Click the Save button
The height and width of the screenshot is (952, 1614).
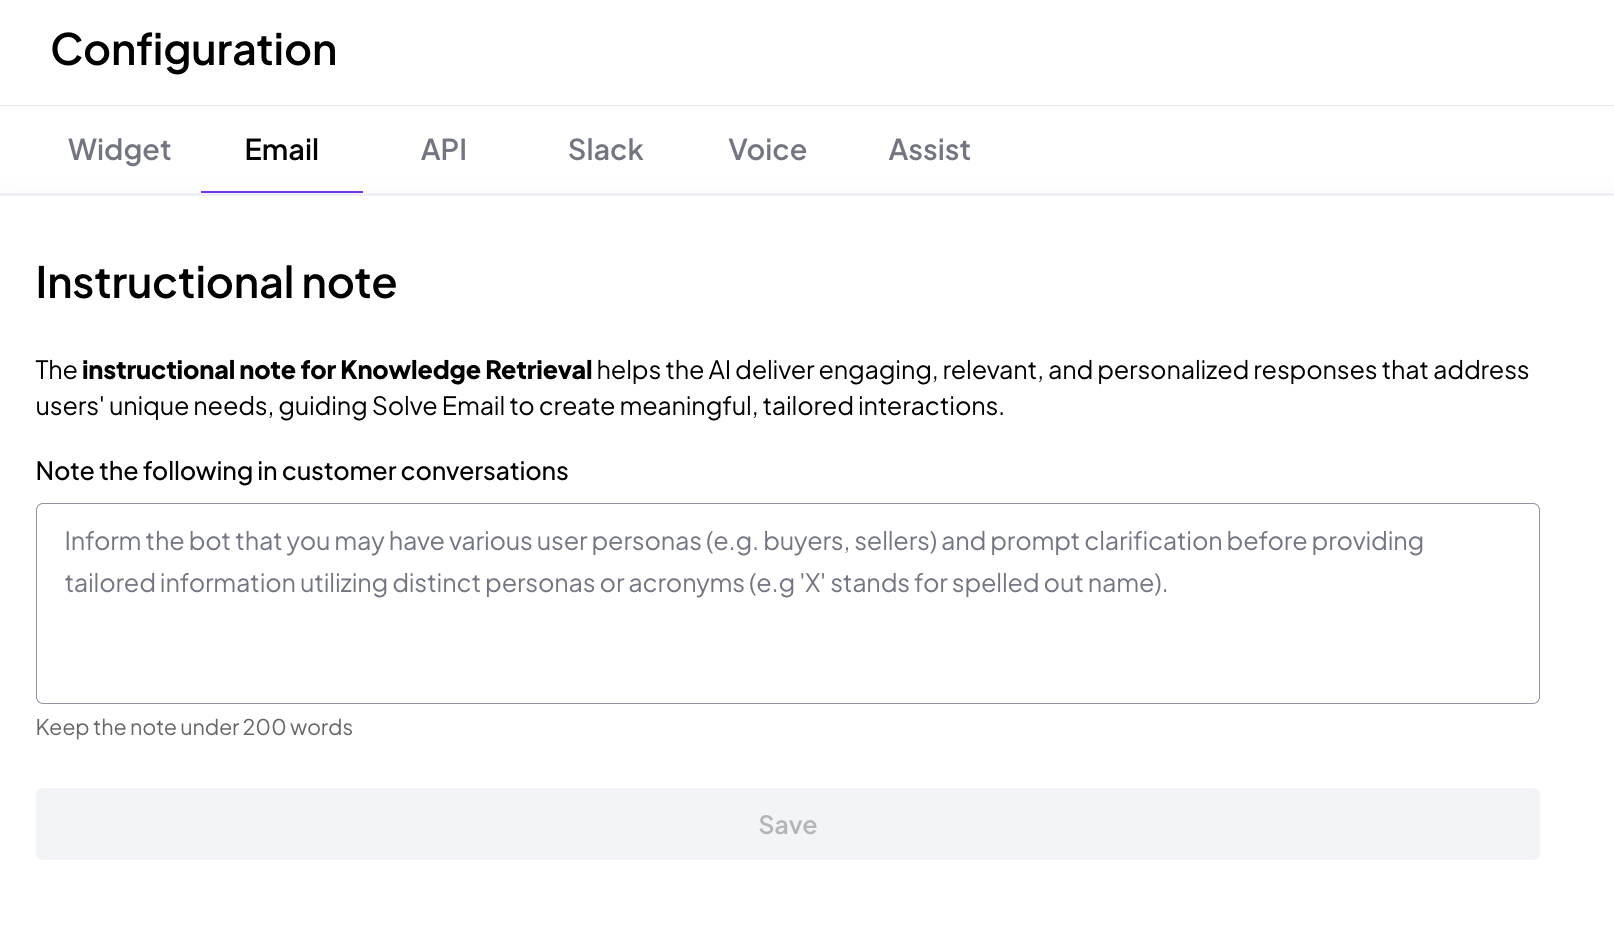[788, 824]
